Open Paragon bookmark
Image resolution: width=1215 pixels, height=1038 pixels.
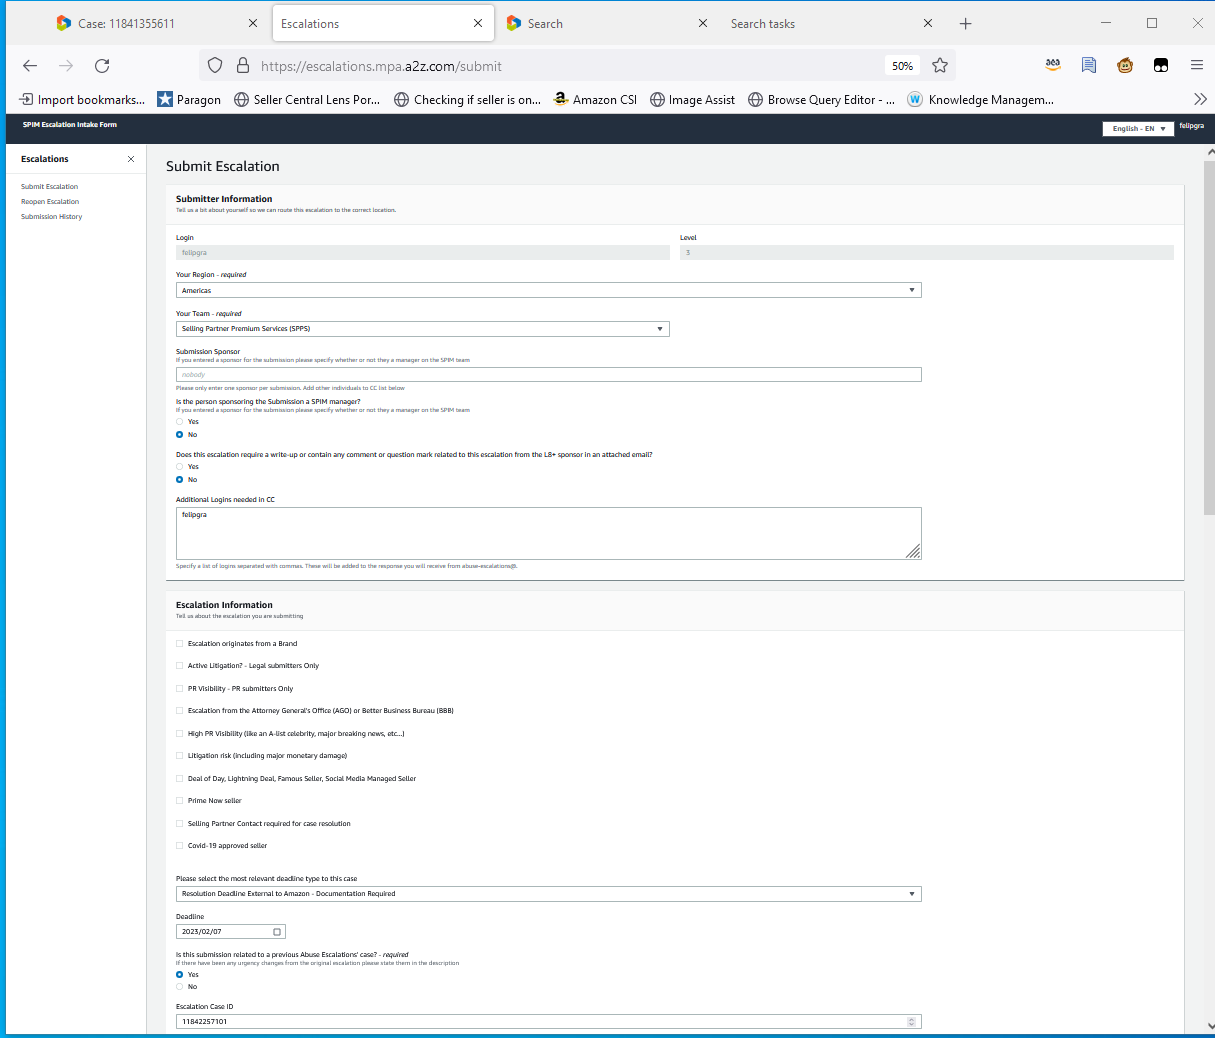click(x=189, y=99)
